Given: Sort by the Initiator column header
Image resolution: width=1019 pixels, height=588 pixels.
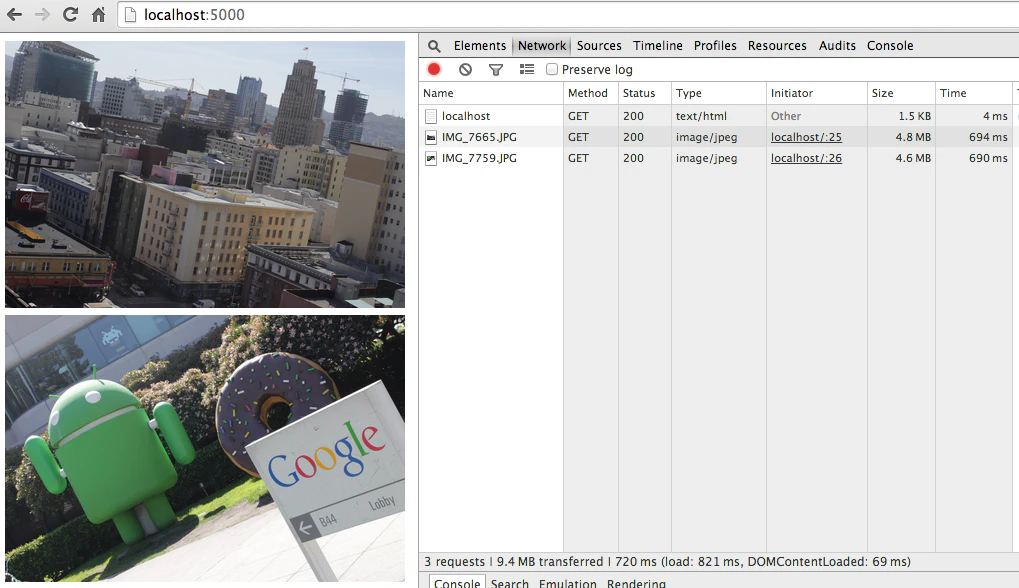Looking at the screenshot, I should coord(816,93).
